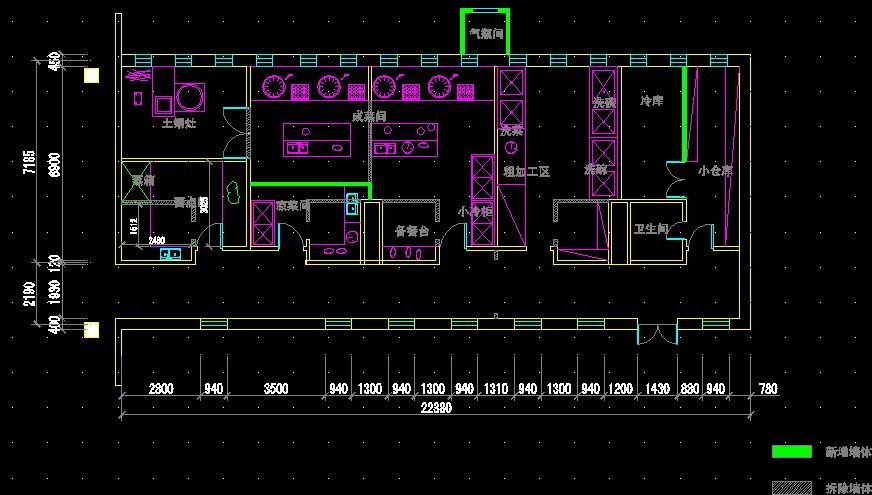The image size is (872, 495).
Task: Select the 卫生间 room label
Action: [649, 229]
